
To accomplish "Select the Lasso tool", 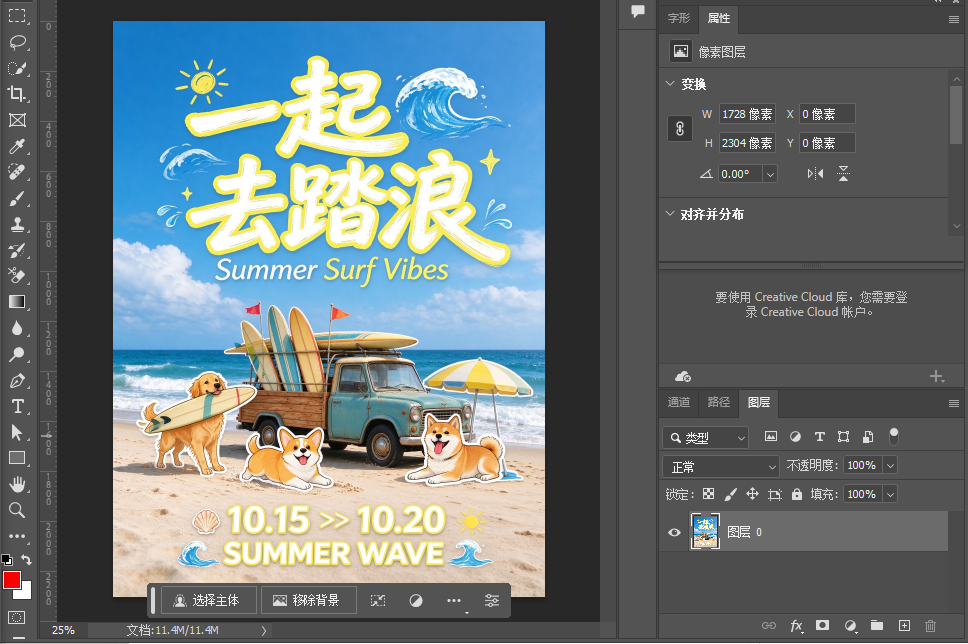I will click(x=17, y=42).
